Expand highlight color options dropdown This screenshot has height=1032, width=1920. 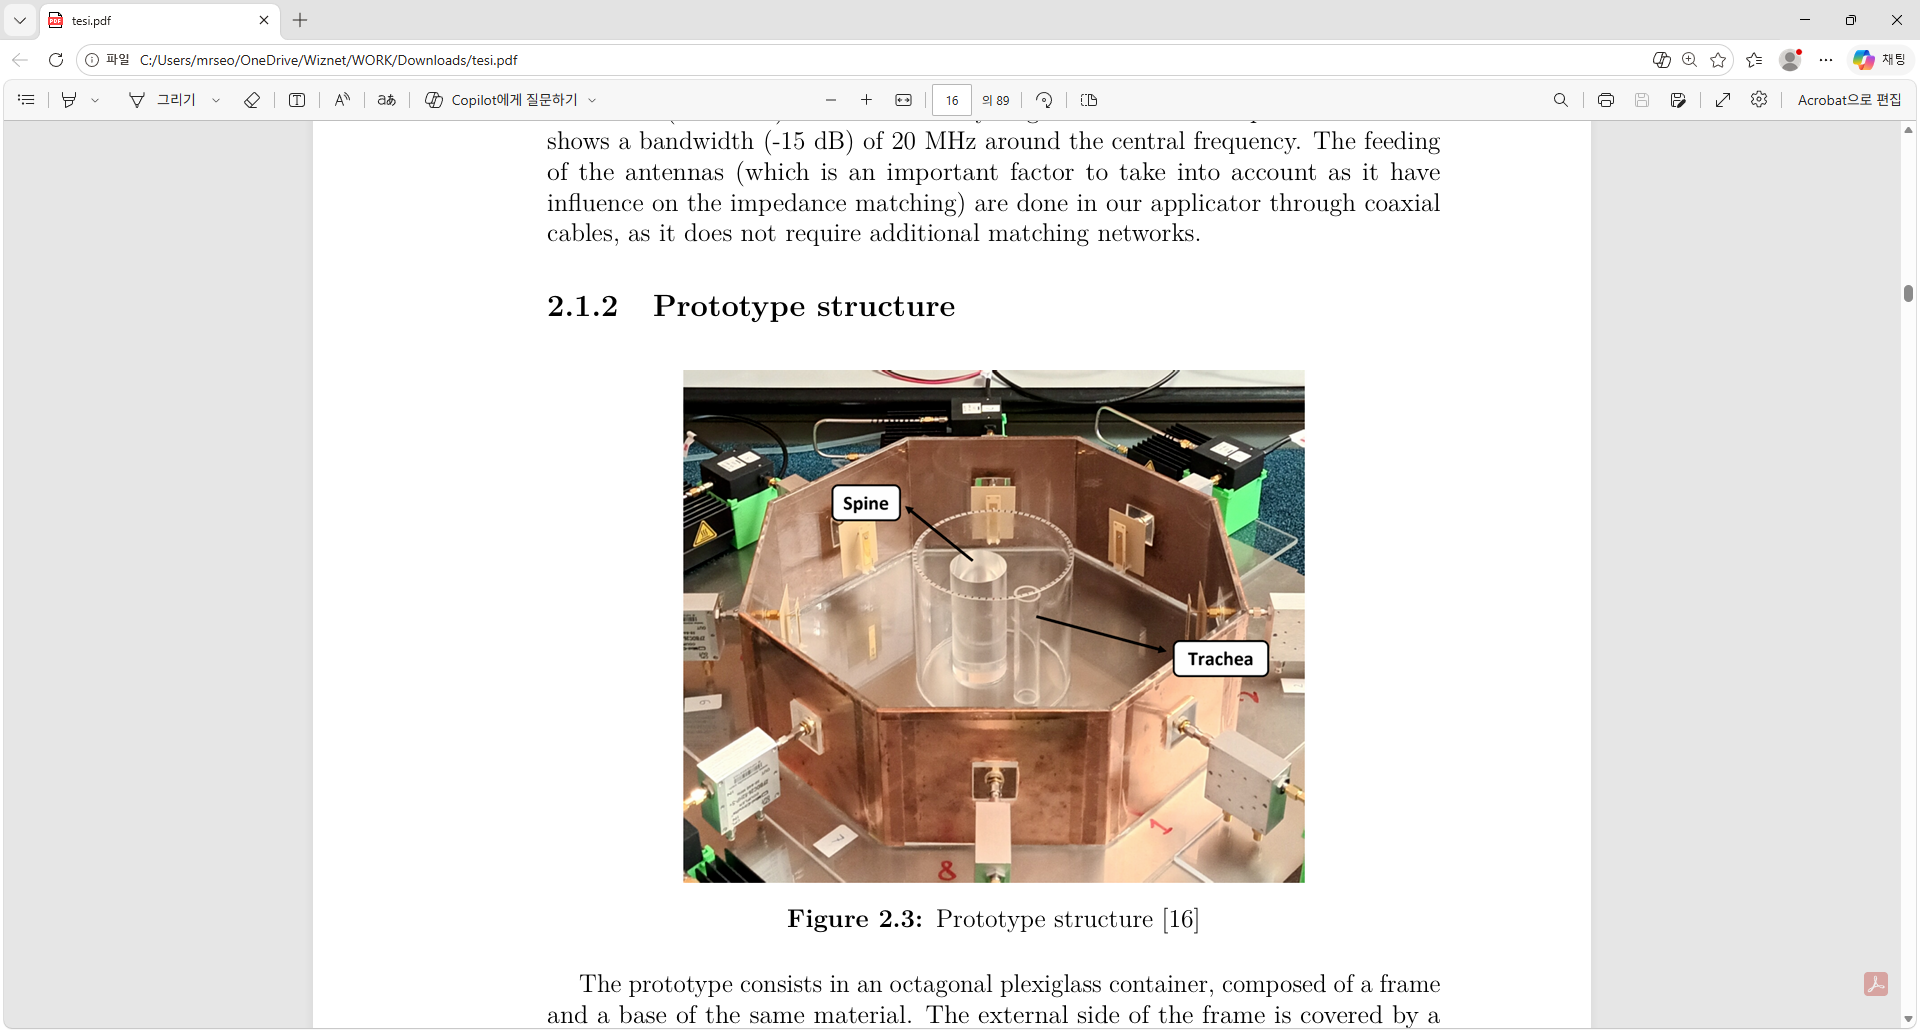95,100
